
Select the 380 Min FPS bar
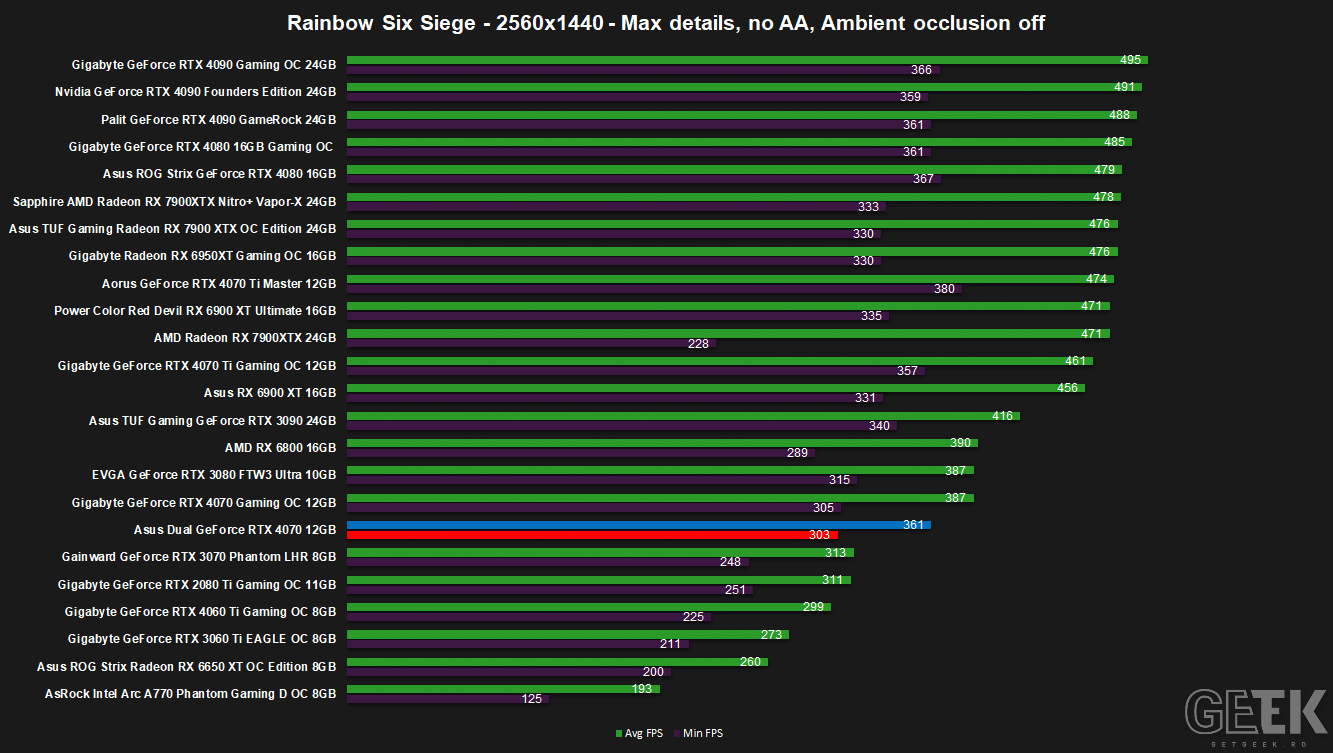(x=654, y=289)
